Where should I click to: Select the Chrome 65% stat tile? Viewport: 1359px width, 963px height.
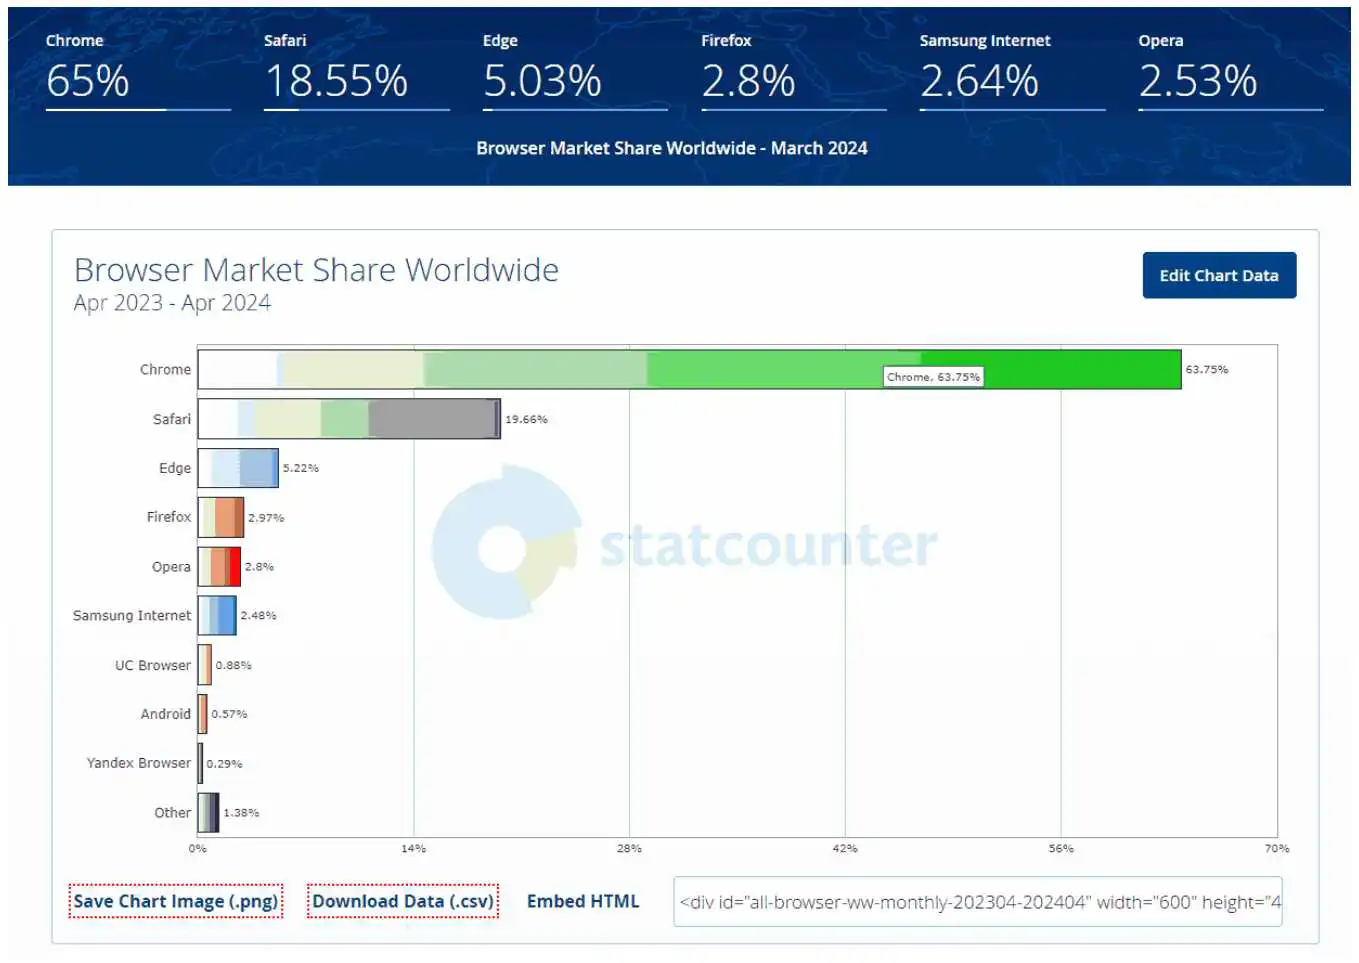click(137, 70)
